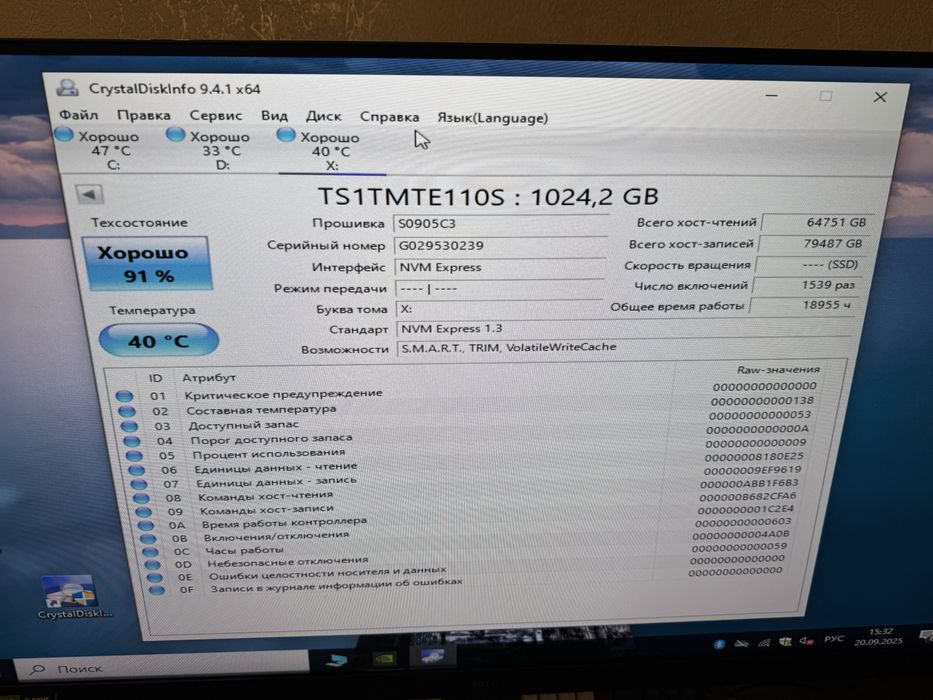This screenshot has height=700, width=933.
Task: Click the status circle for attribute 0C
Action: (151, 551)
